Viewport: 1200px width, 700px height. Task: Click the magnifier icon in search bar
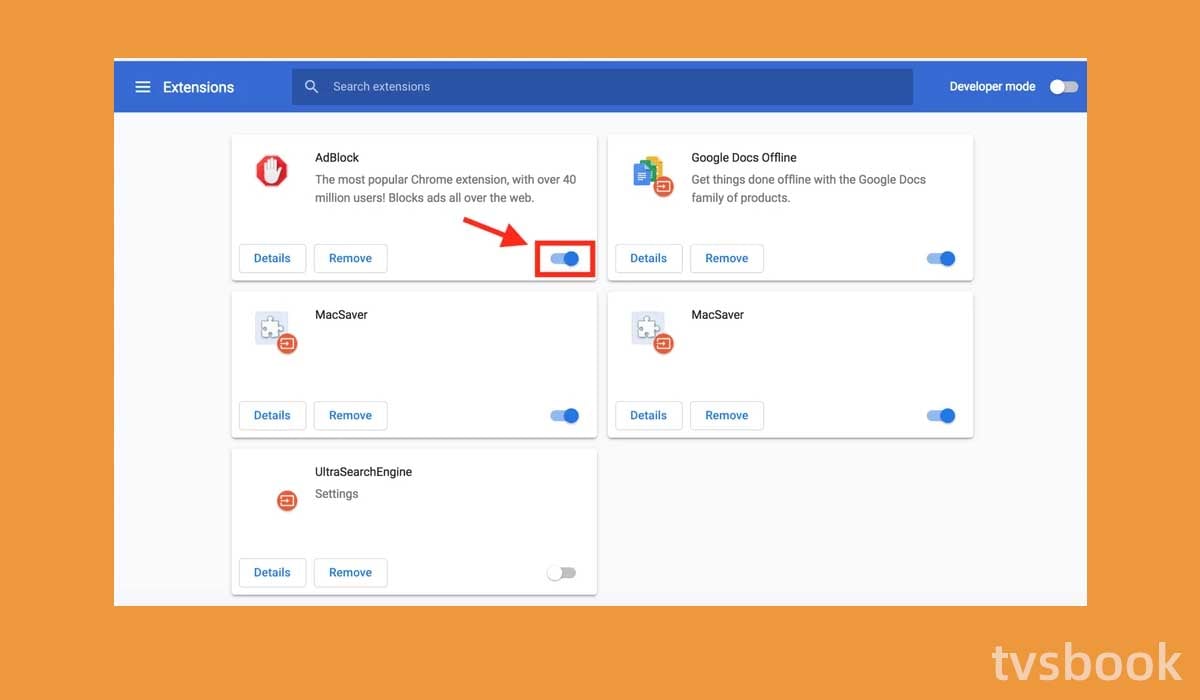tap(312, 87)
